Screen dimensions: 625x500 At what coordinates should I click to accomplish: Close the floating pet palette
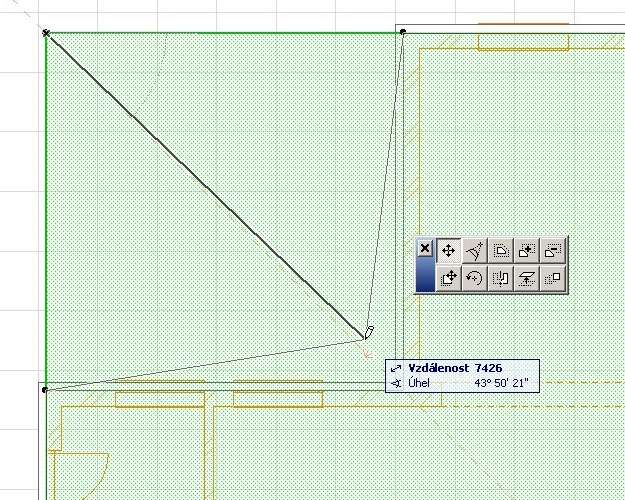pos(425,249)
